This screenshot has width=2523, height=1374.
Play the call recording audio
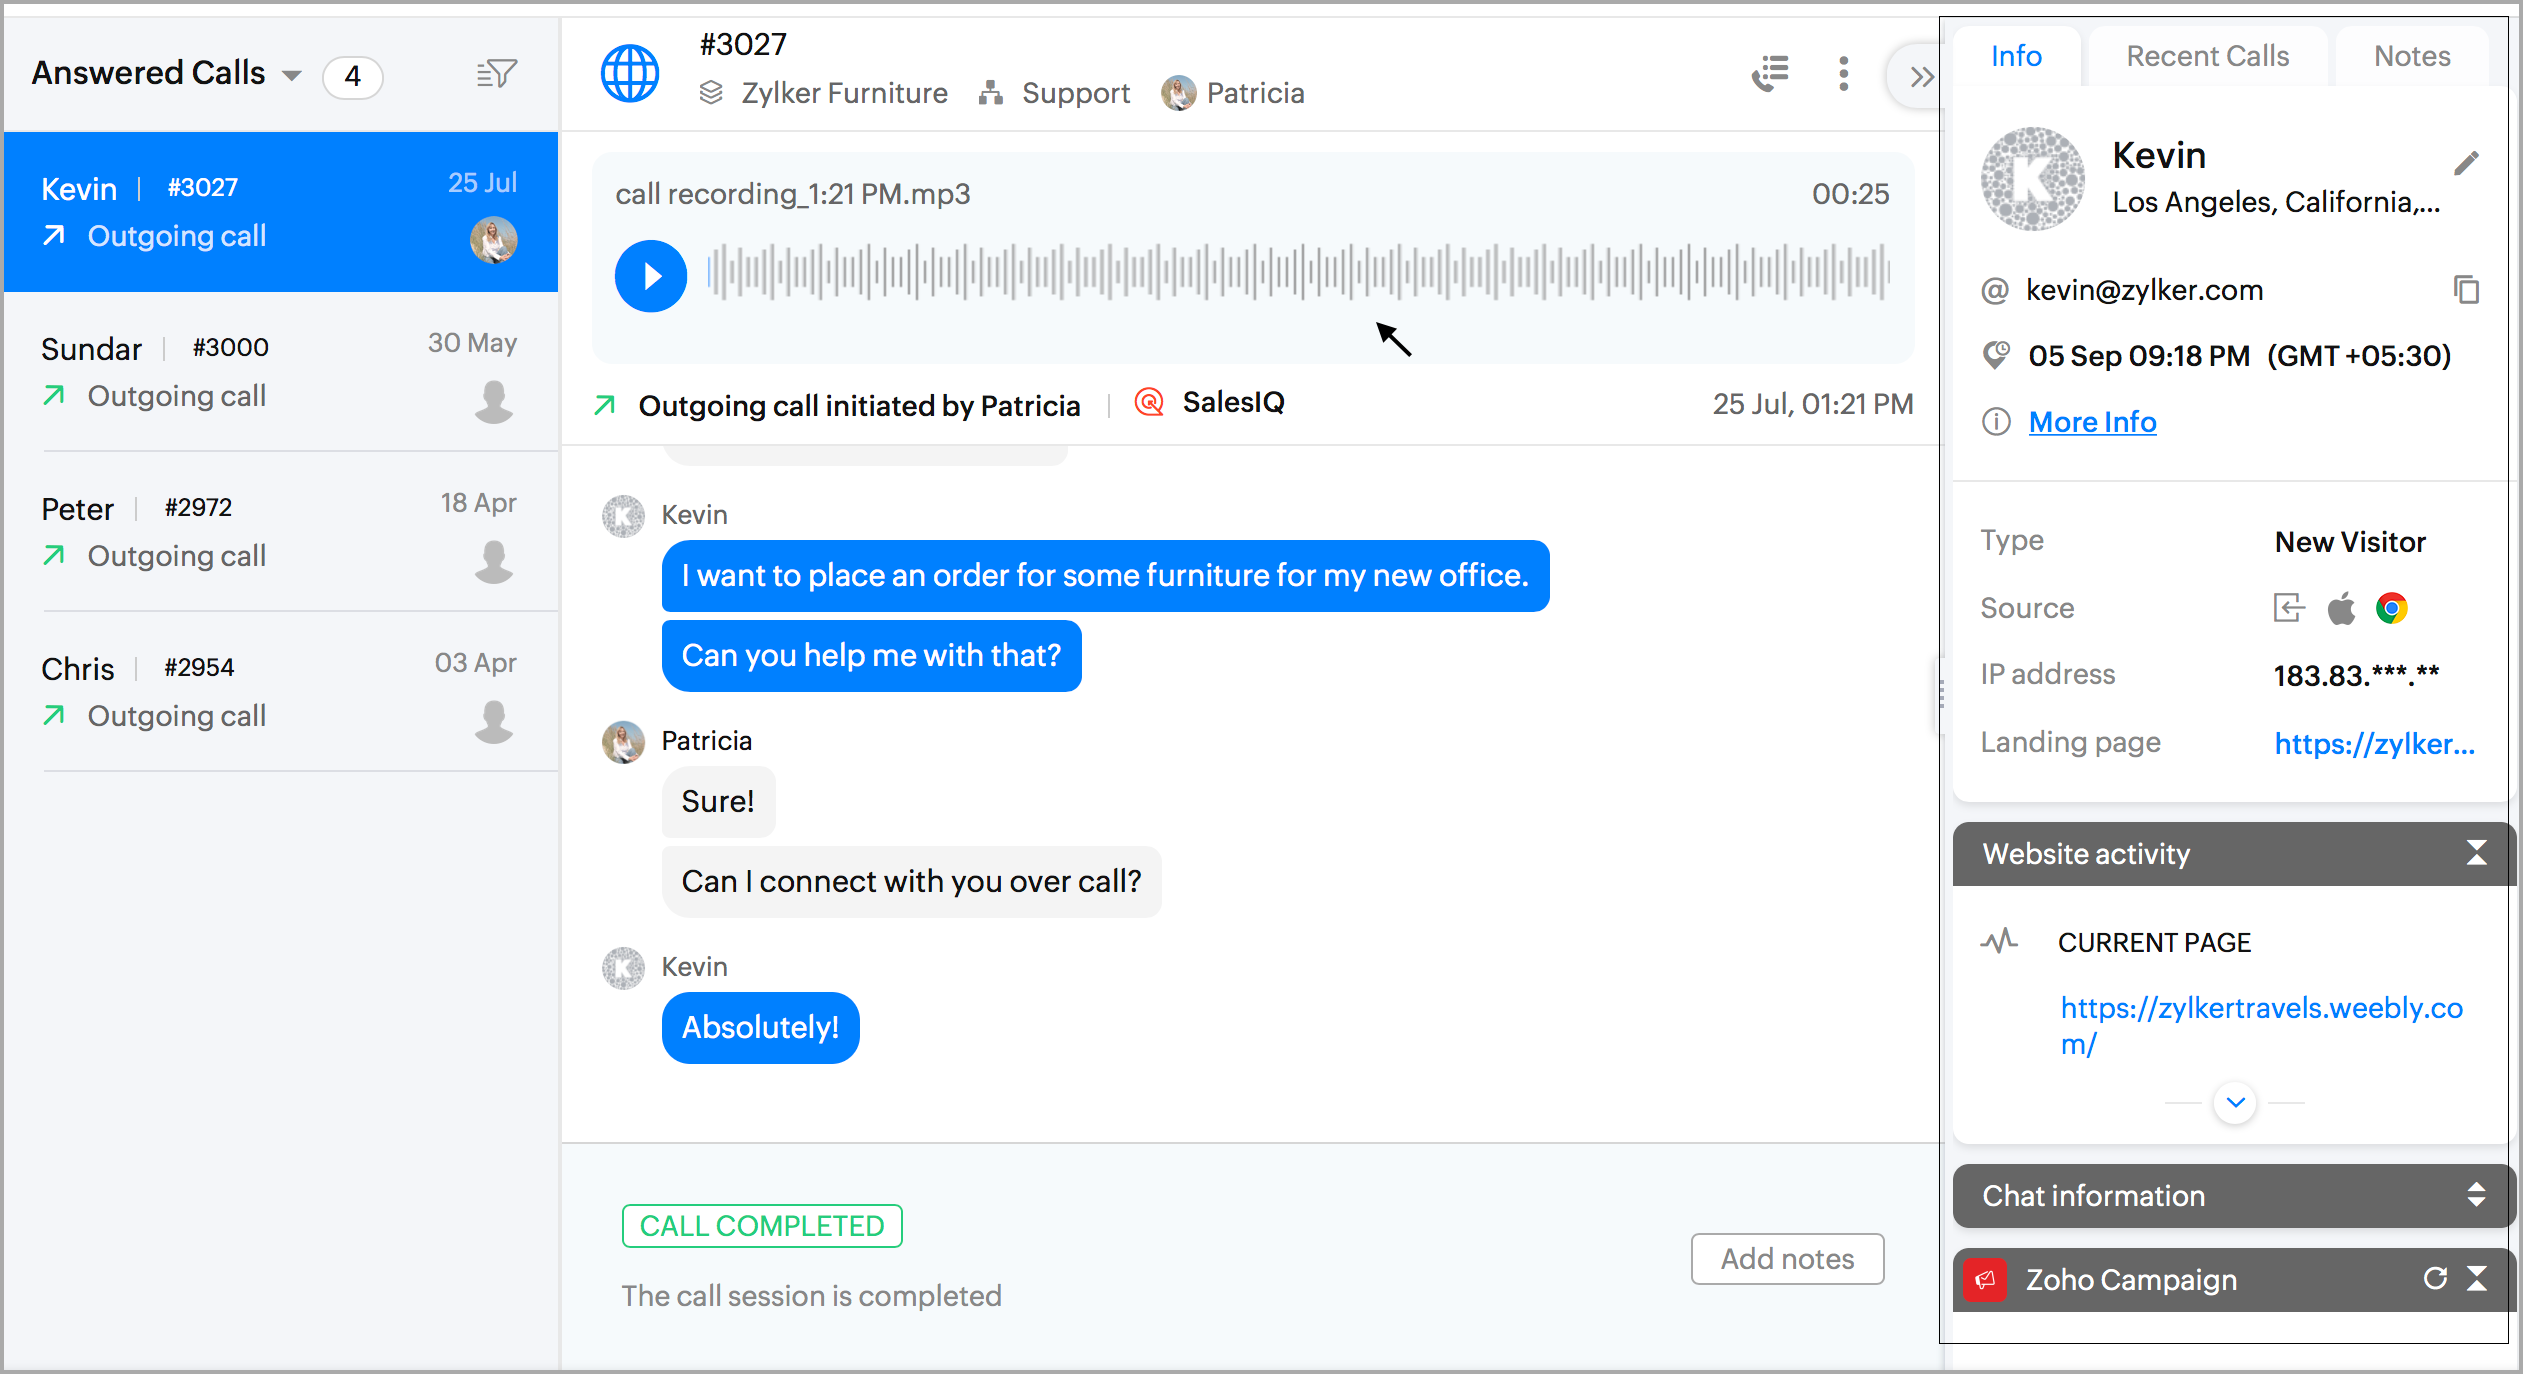pos(651,276)
